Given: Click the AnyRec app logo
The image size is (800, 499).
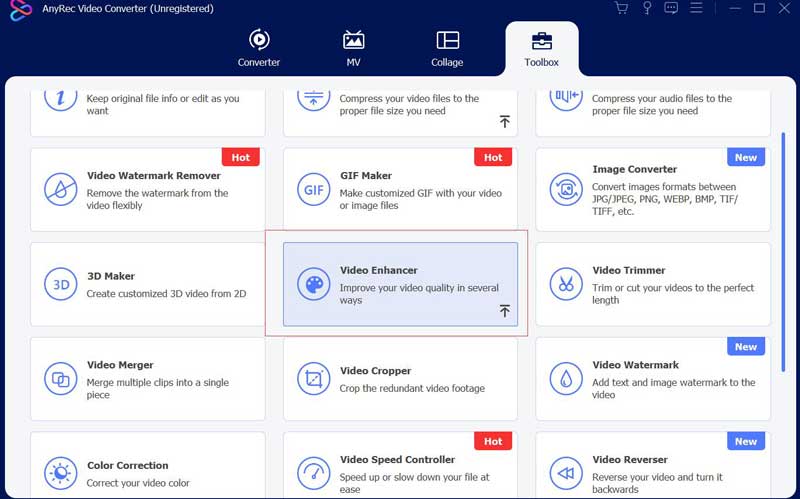Looking at the screenshot, I should (x=21, y=9).
